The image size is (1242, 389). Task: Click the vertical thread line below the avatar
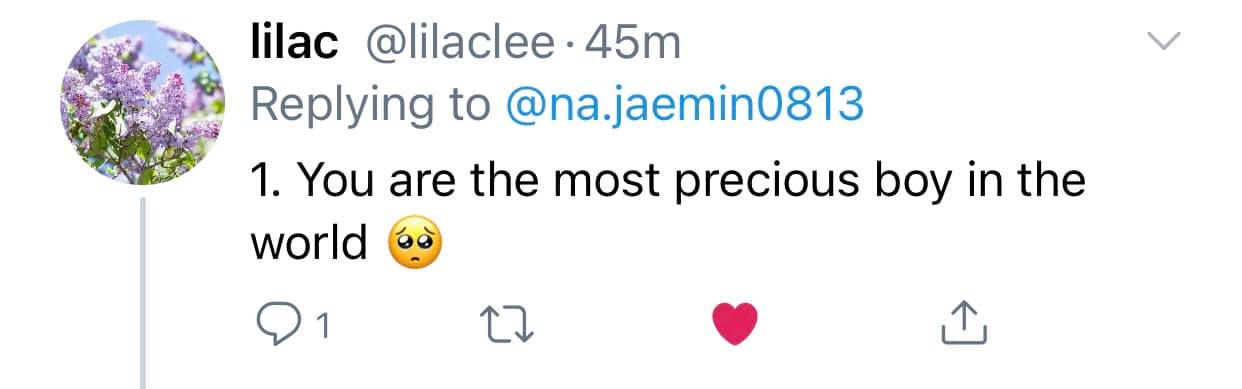tap(145, 292)
